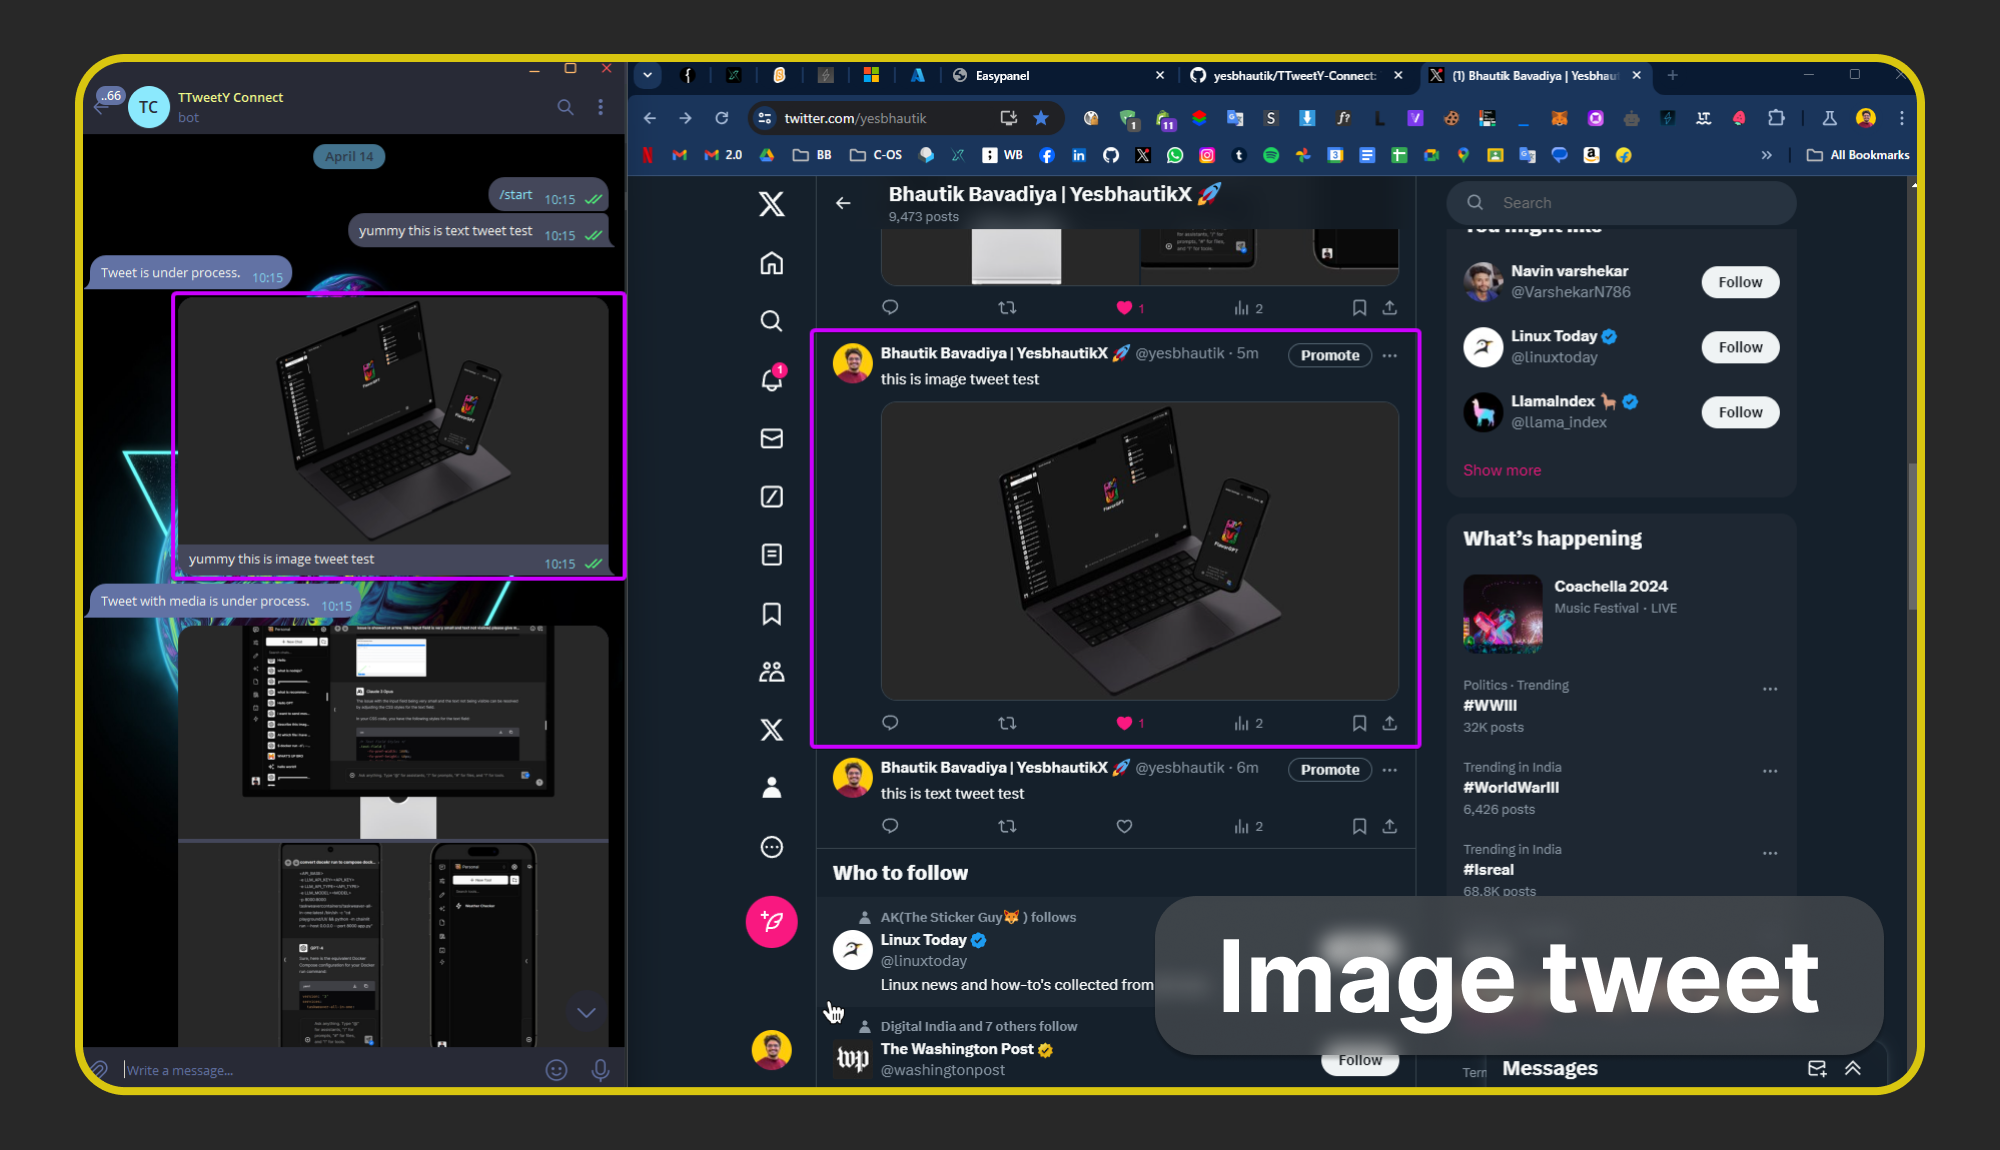Open Notifications bell in Twitter sidebar

coord(771,379)
